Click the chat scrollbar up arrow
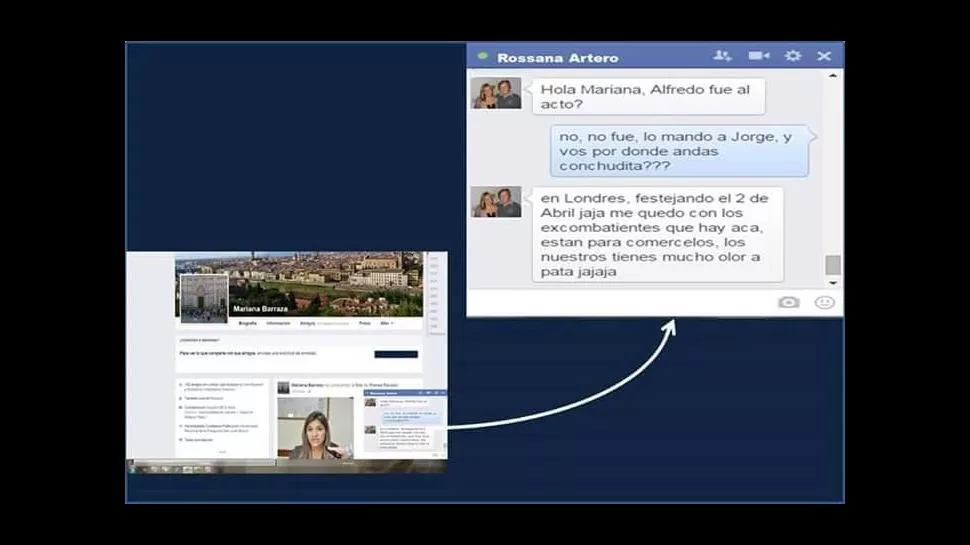 (x=833, y=75)
